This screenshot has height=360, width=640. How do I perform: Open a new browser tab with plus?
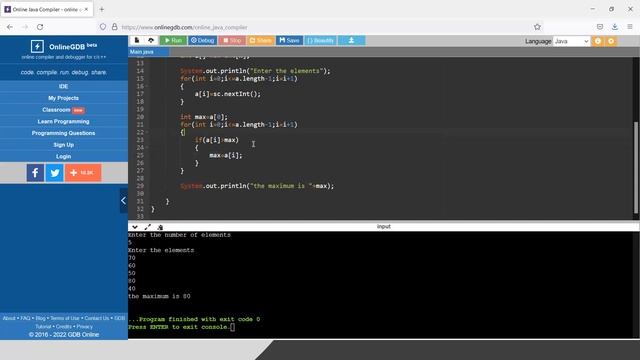[102, 9]
